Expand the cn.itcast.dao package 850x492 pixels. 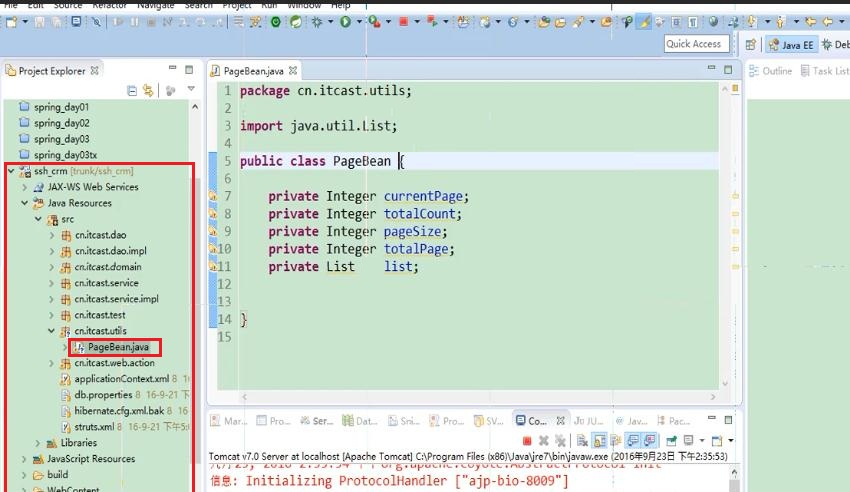pyautogui.click(x=51, y=235)
